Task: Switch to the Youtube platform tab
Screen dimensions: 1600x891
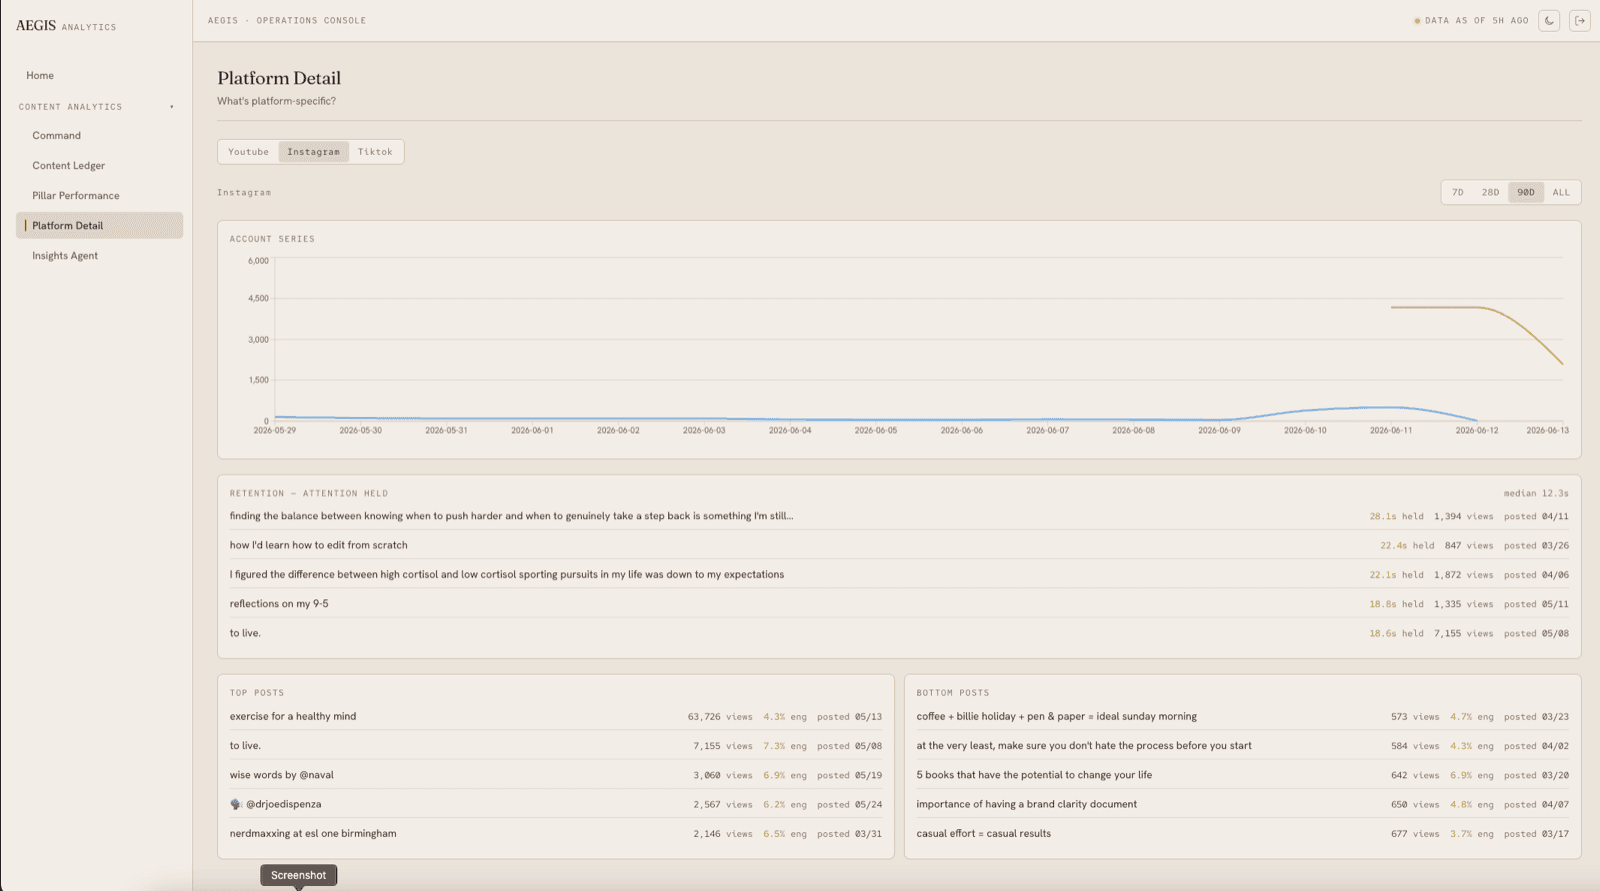Action: (248, 152)
